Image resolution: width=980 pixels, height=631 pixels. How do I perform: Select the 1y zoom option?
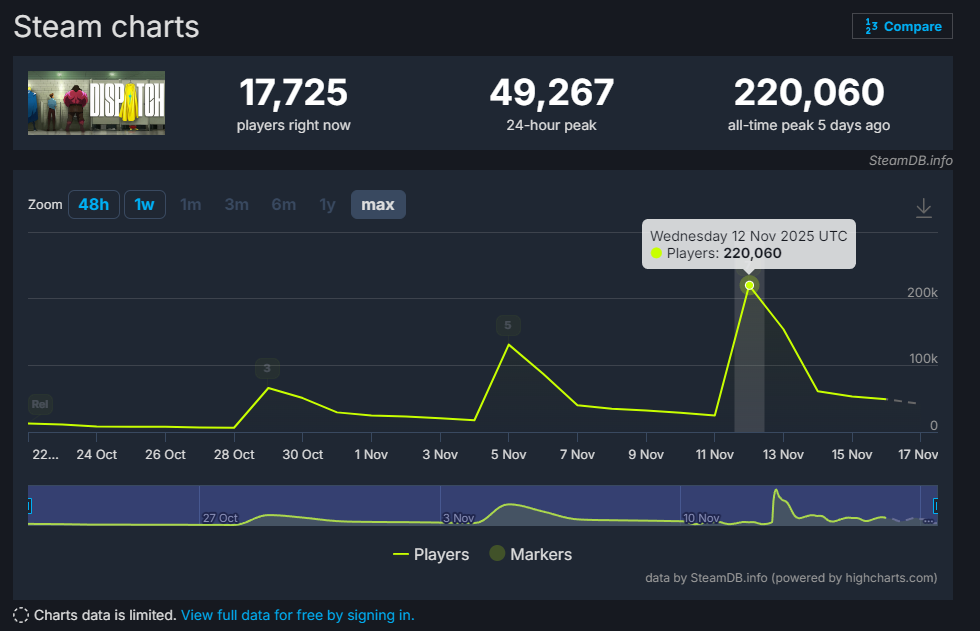coord(328,204)
